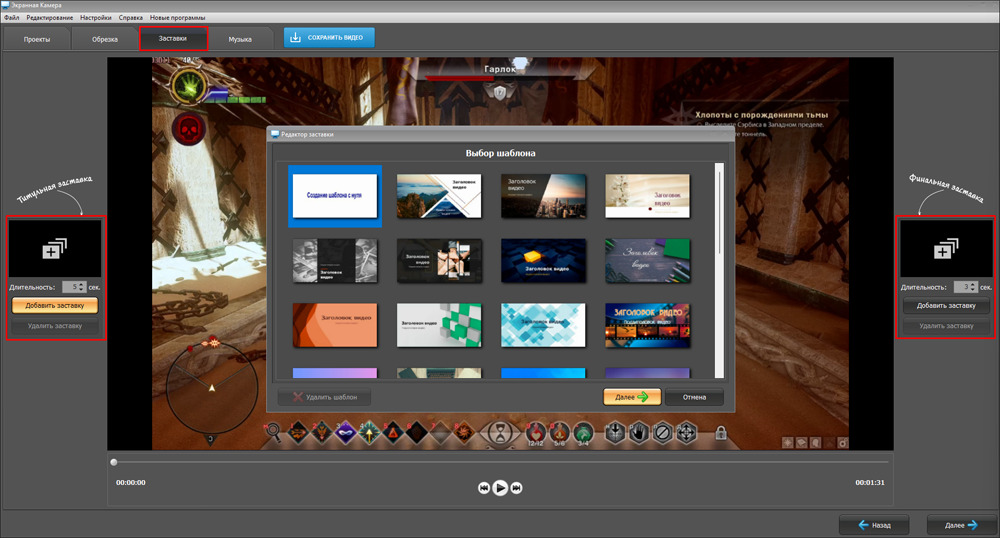Switch to the Музыка tab
The height and width of the screenshot is (538, 1000).
(x=240, y=39)
